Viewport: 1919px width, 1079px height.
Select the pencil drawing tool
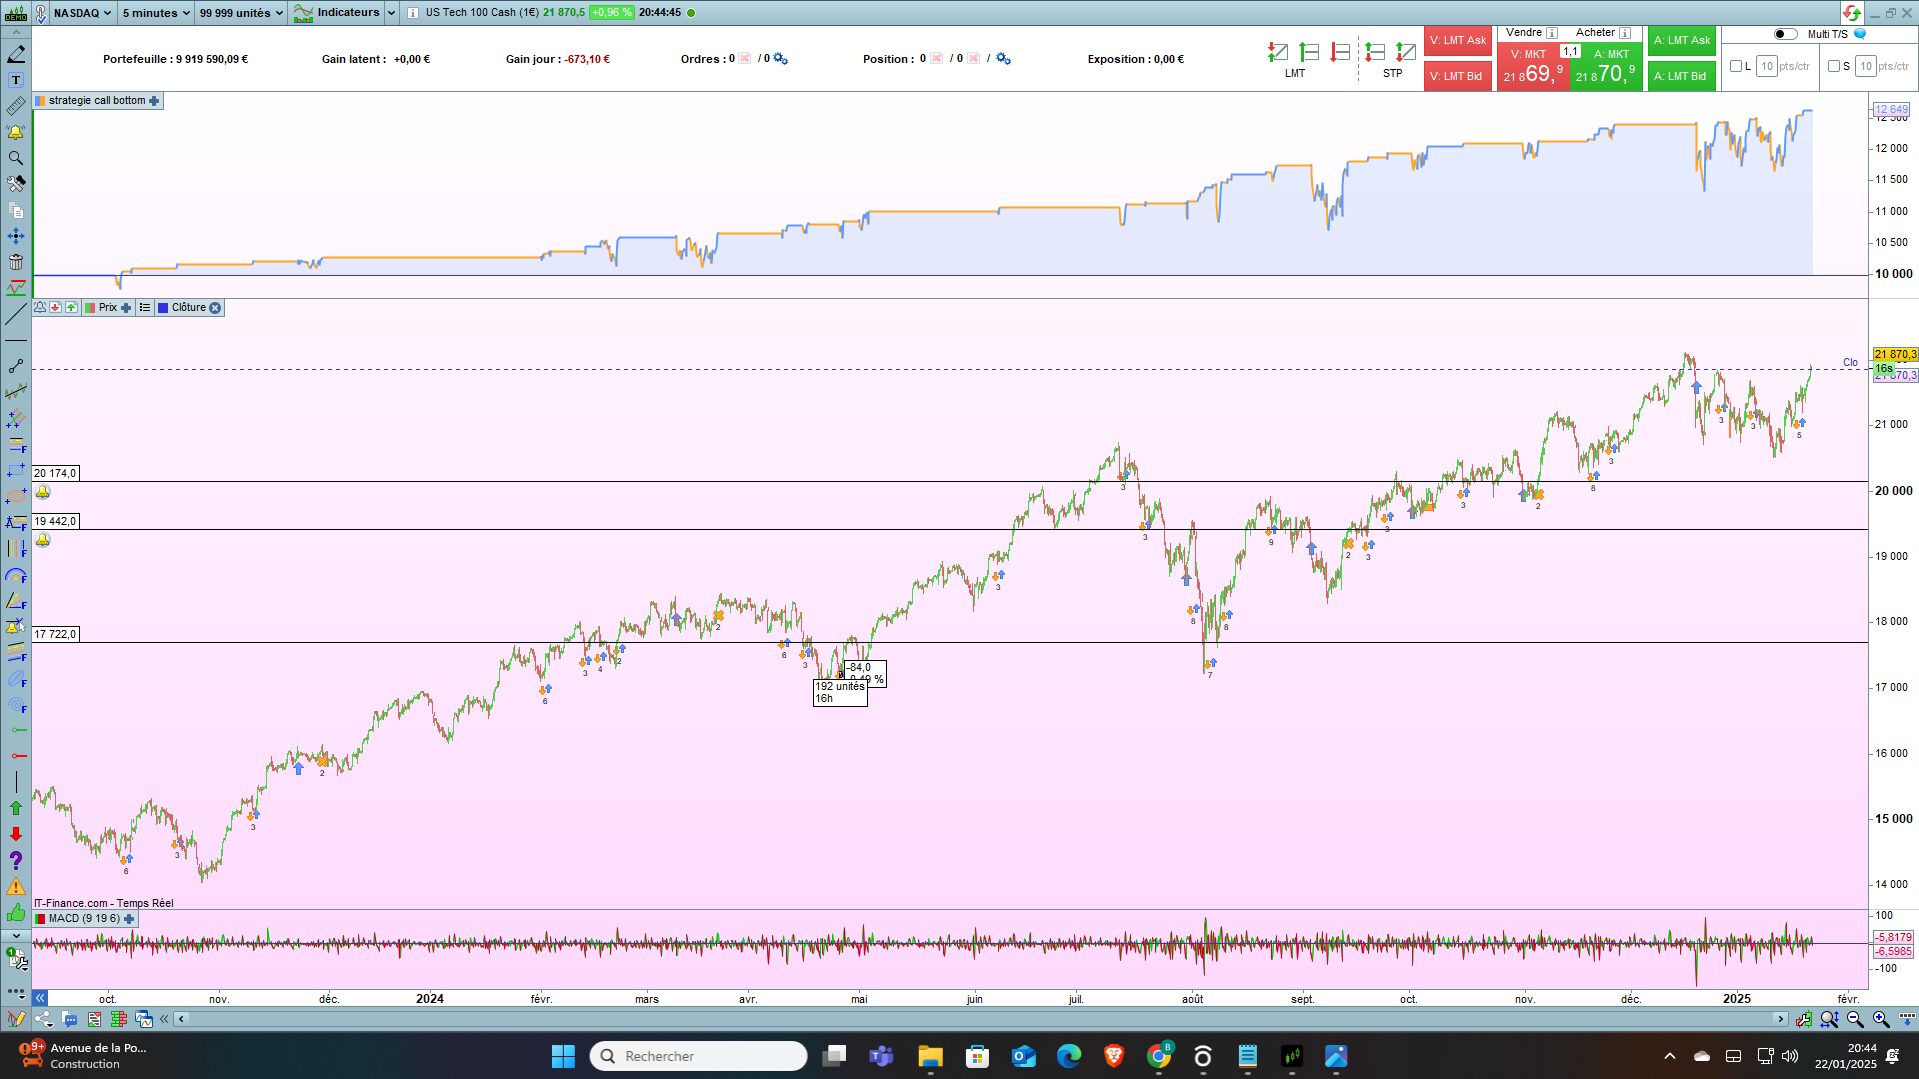[x=16, y=54]
